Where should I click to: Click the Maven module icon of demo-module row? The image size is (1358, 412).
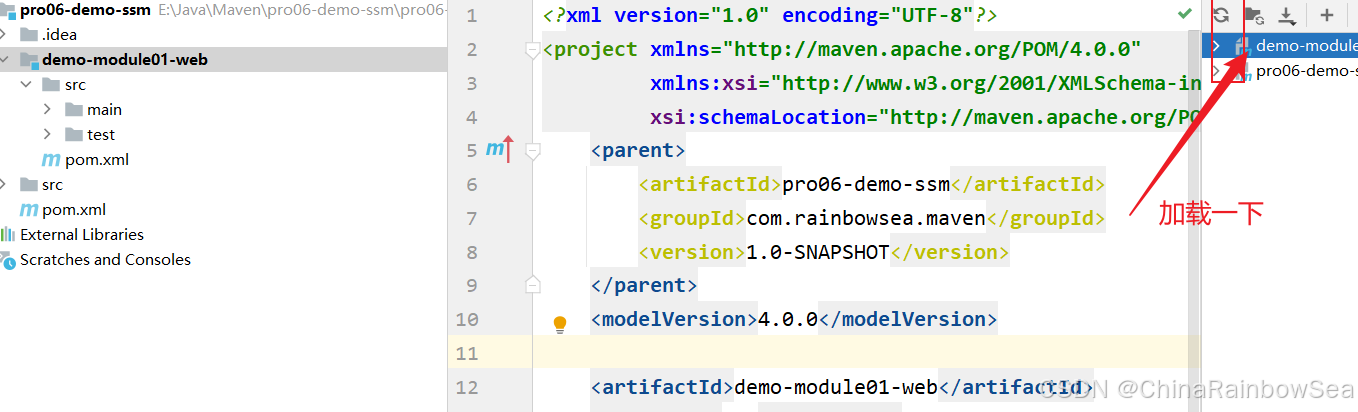(x=1243, y=45)
